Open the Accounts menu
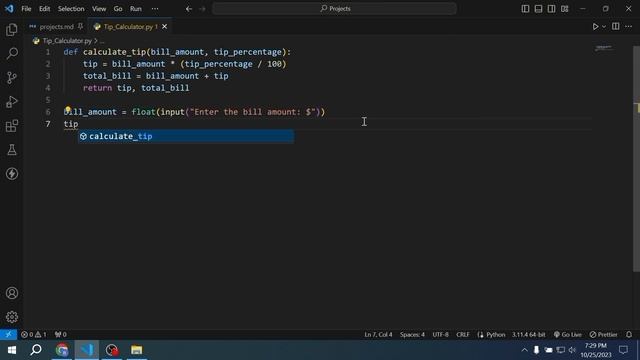 [x=12, y=293]
